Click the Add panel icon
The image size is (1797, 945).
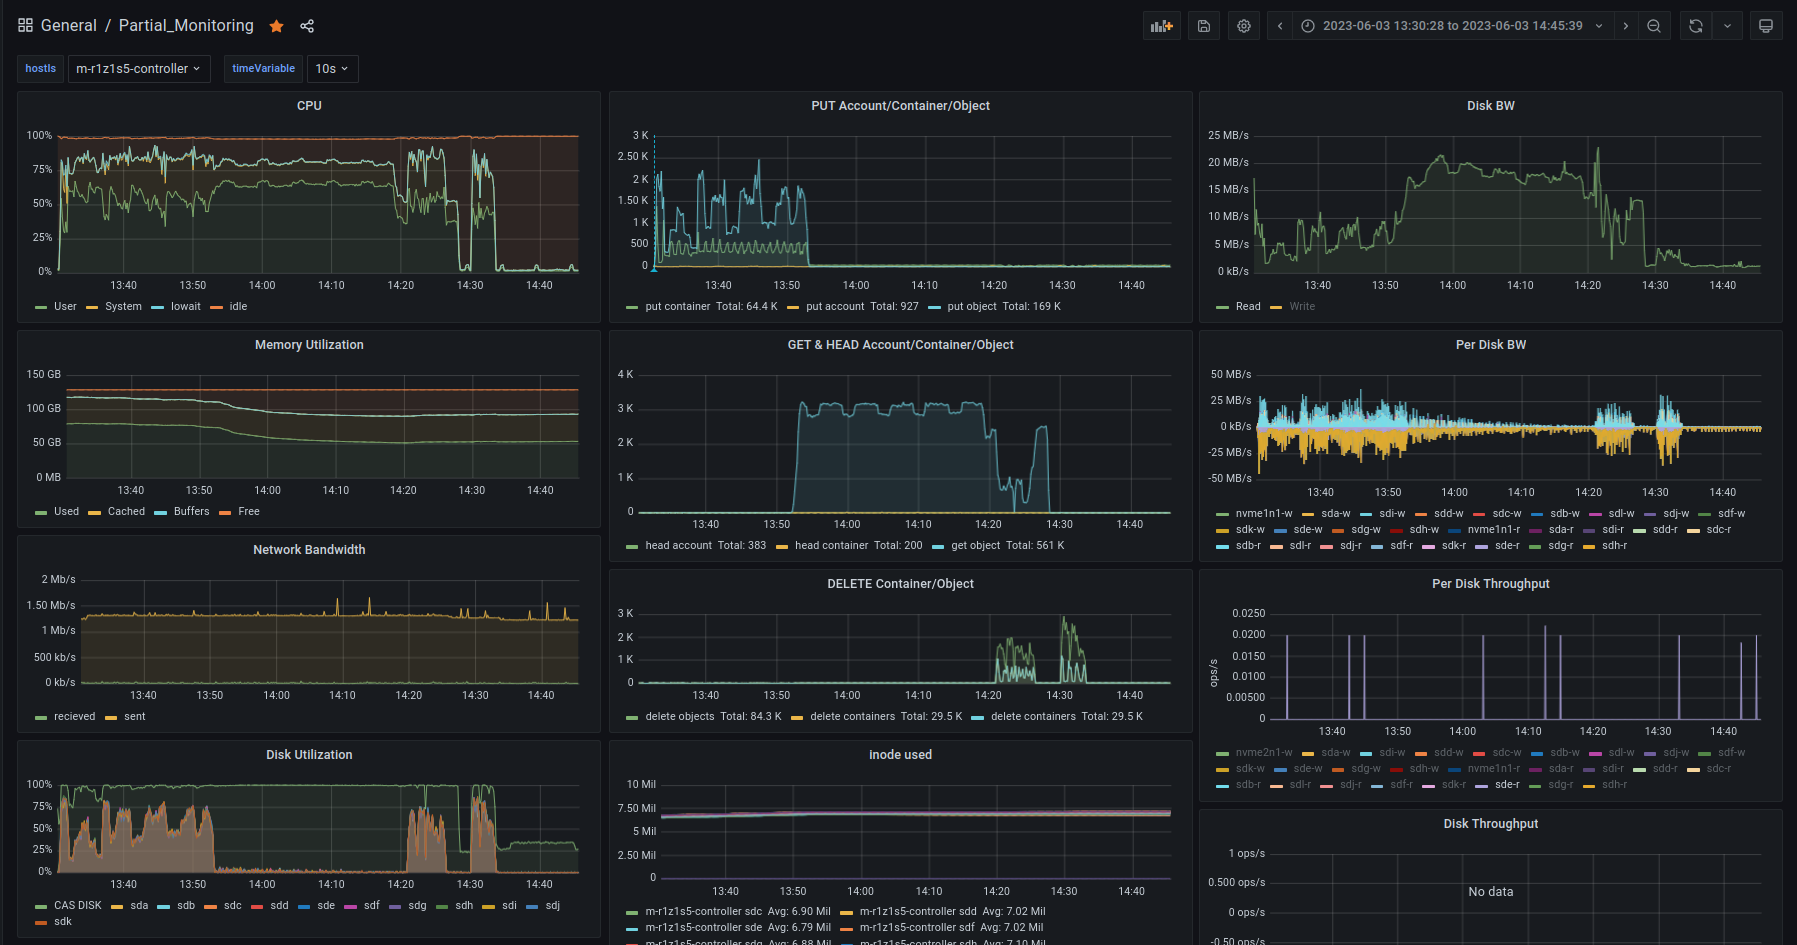coord(1161,26)
